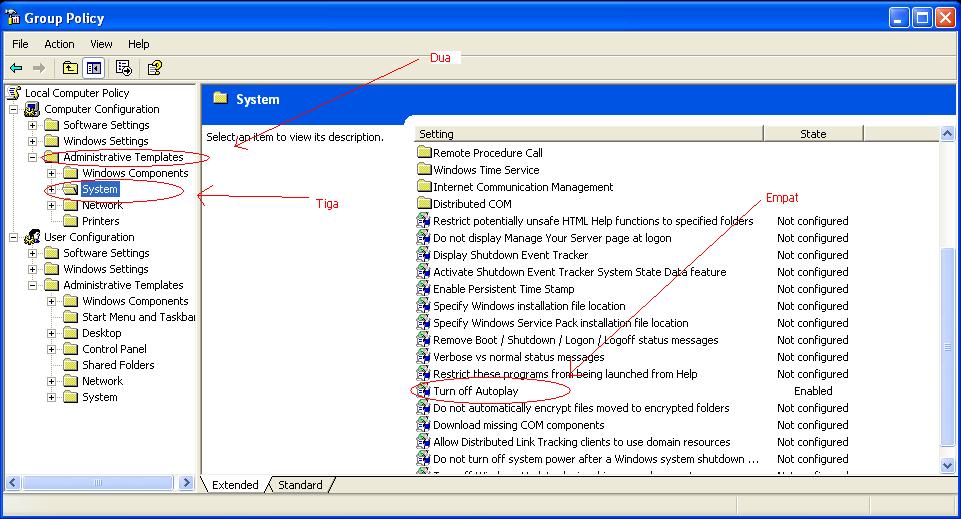Click the Internet Communication Management folder icon
The width and height of the screenshot is (961, 519).
point(424,186)
